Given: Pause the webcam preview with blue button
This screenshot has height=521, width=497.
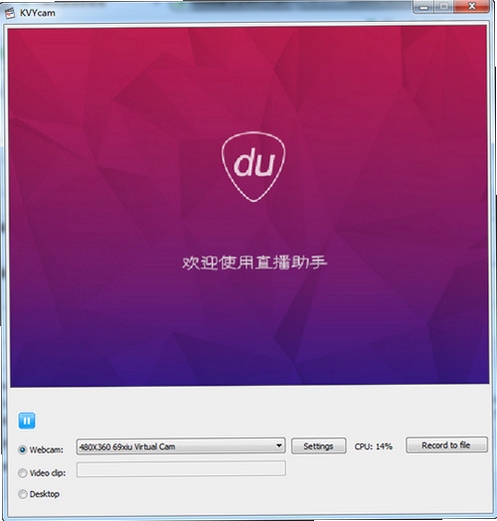Looking at the screenshot, I should pos(27,420).
